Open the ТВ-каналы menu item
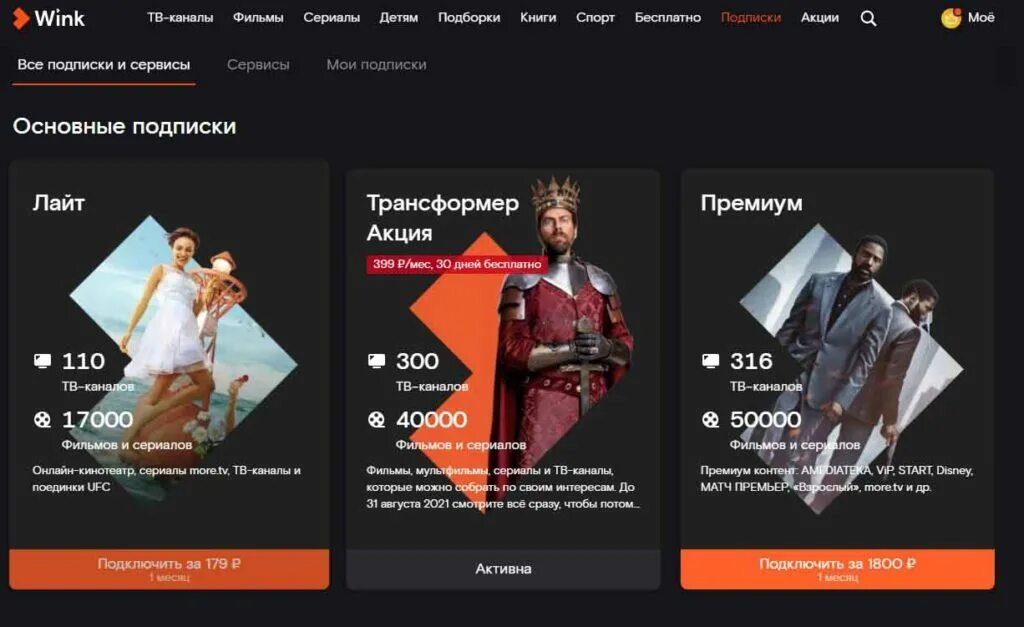Image resolution: width=1024 pixels, height=627 pixels. pyautogui.click(x=180, y=18)
